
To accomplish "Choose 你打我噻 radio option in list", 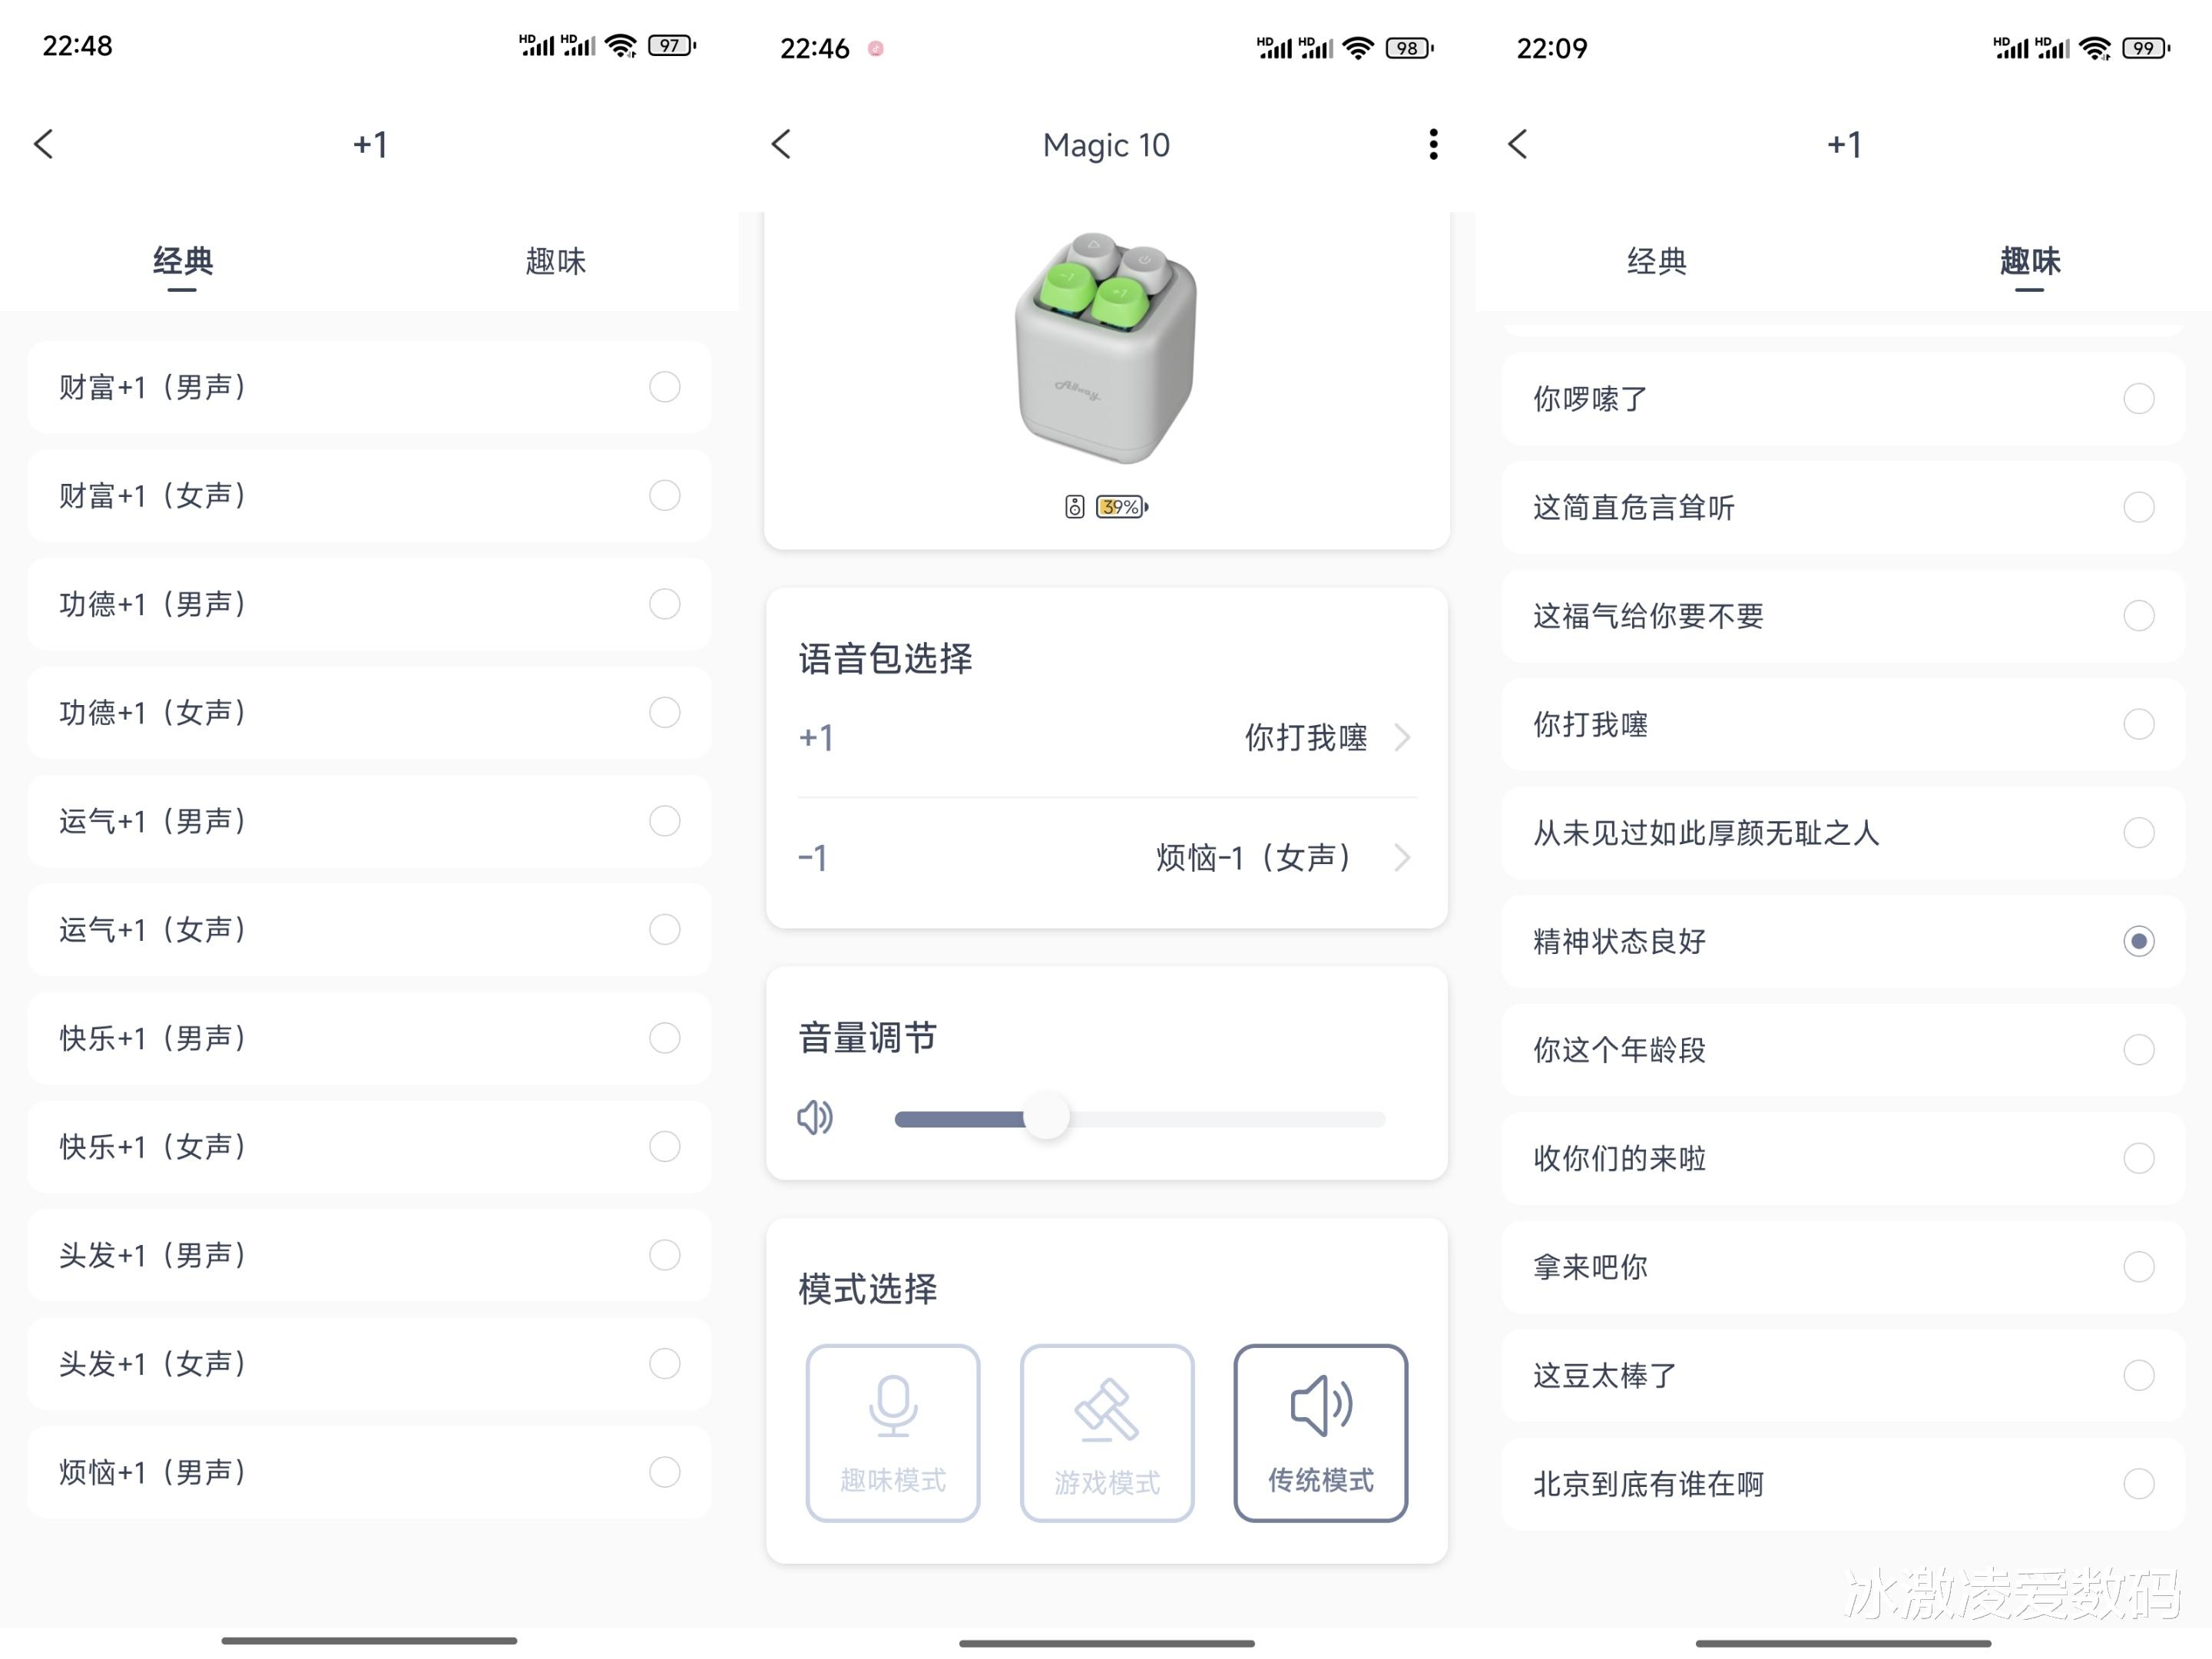I will tap(2138, 724).
